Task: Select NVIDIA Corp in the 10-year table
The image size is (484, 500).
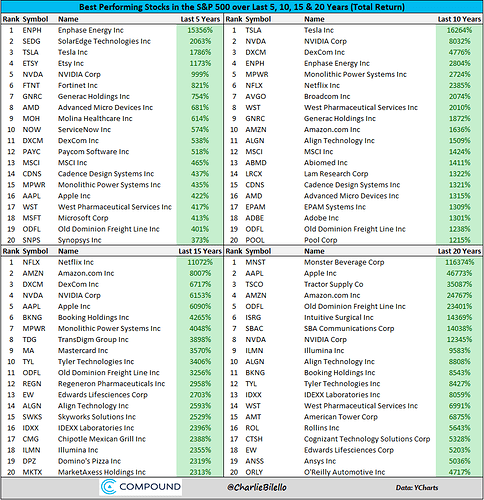Action: point(325,41)
